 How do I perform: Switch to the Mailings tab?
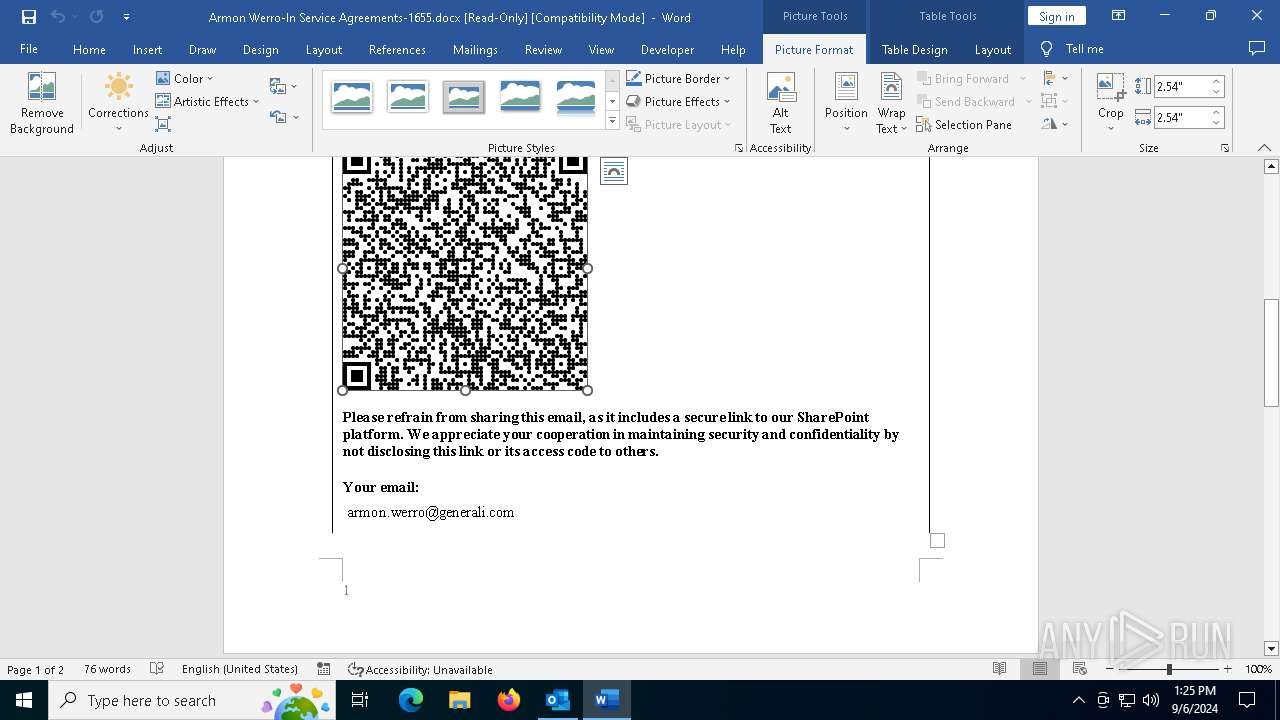(x=475, y=49)
